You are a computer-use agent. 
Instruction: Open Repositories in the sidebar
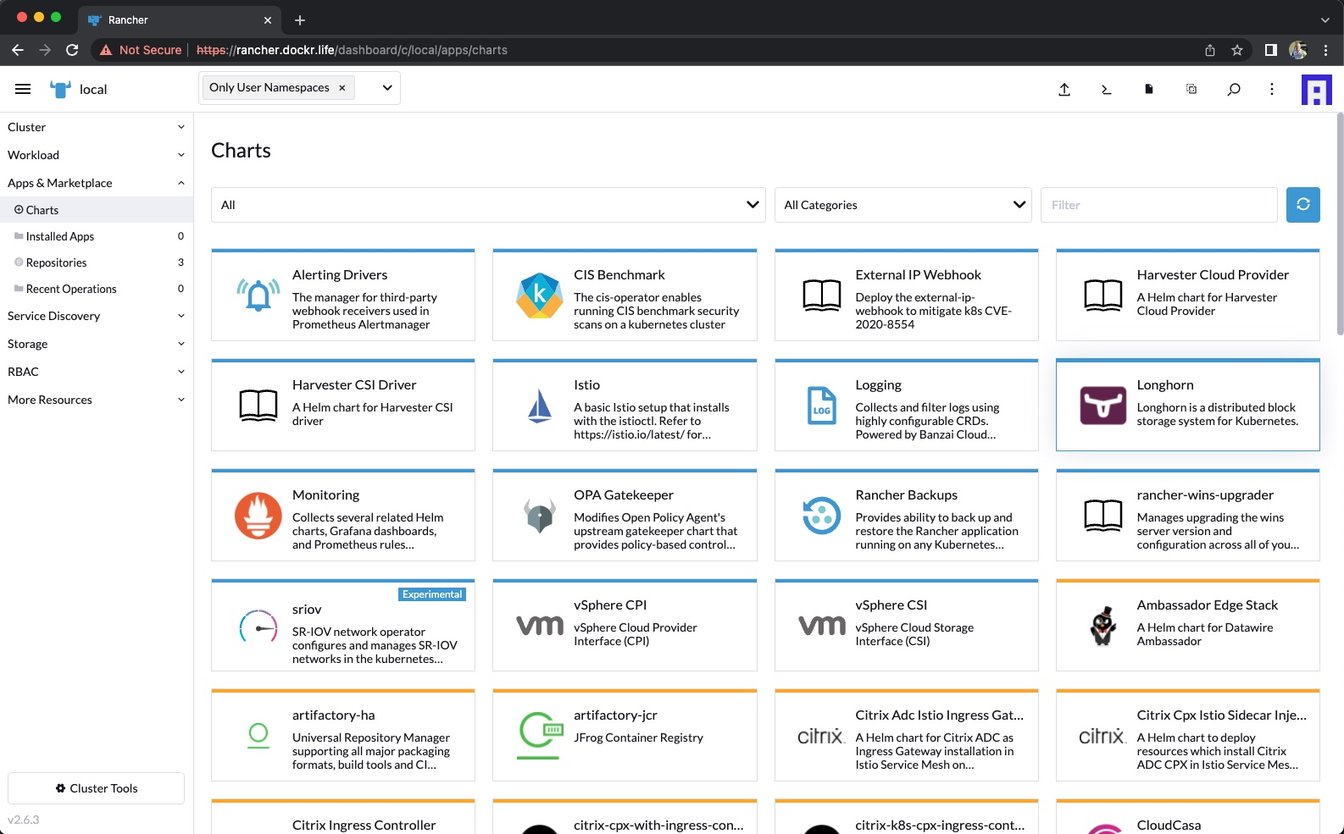click(56, 263)
